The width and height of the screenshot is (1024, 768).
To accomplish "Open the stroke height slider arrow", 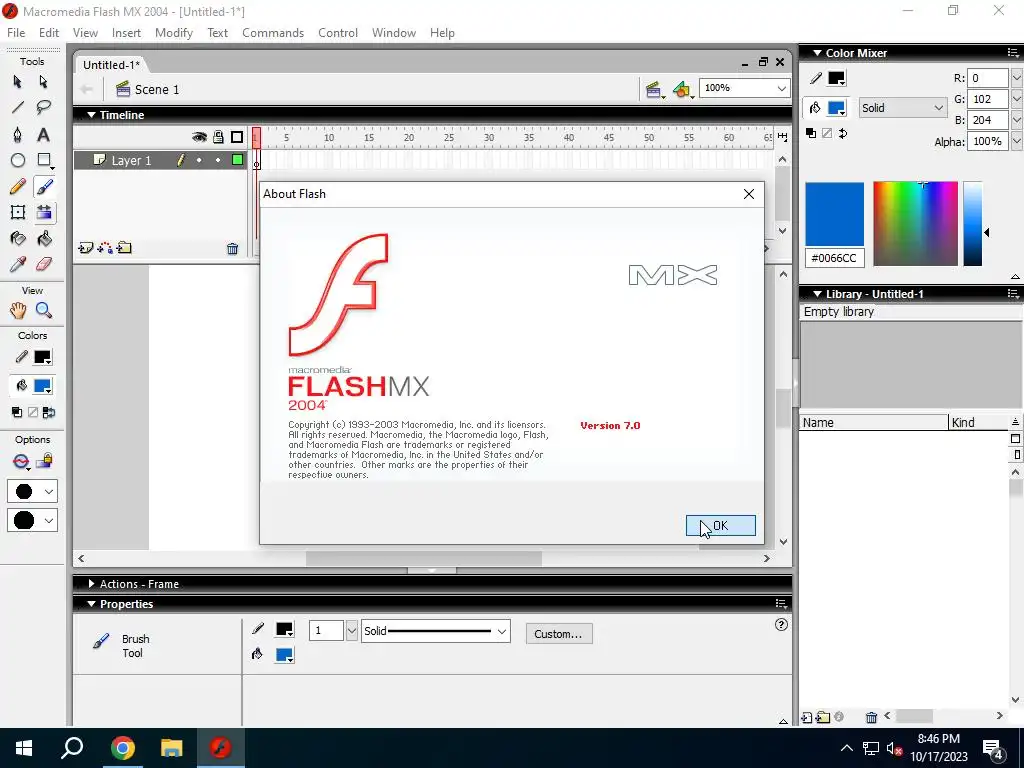I will point(351,631).
